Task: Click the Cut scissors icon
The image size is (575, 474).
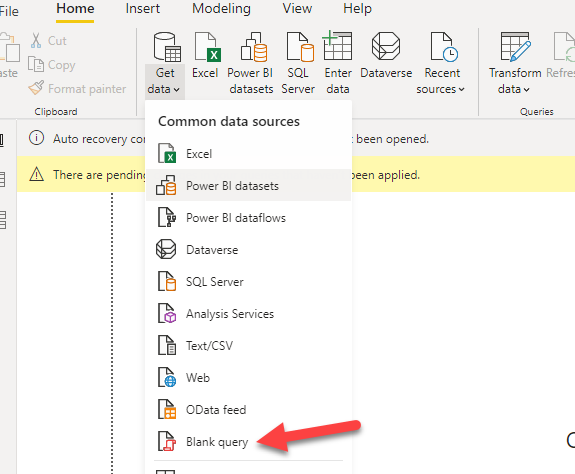Action: (36, 40)
